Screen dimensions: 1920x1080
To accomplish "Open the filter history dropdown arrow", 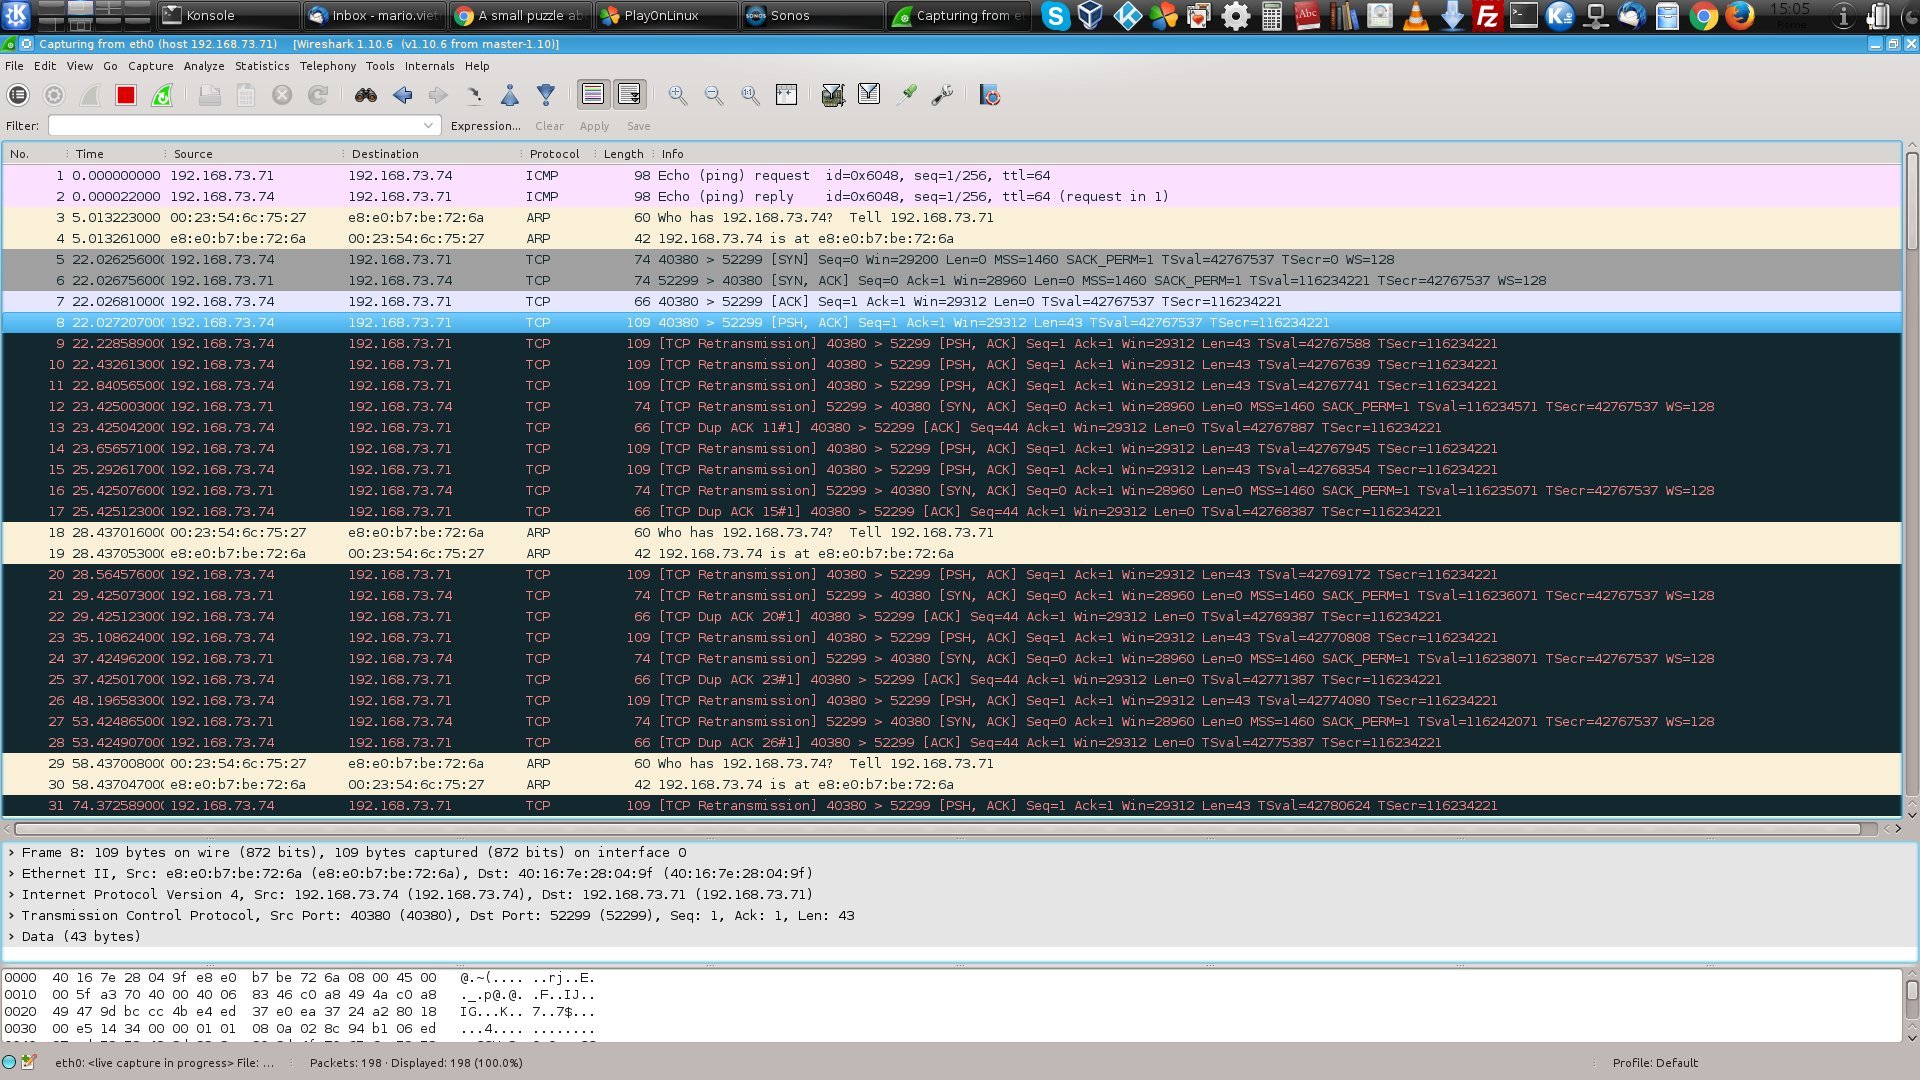I will [x=428, y=126].
